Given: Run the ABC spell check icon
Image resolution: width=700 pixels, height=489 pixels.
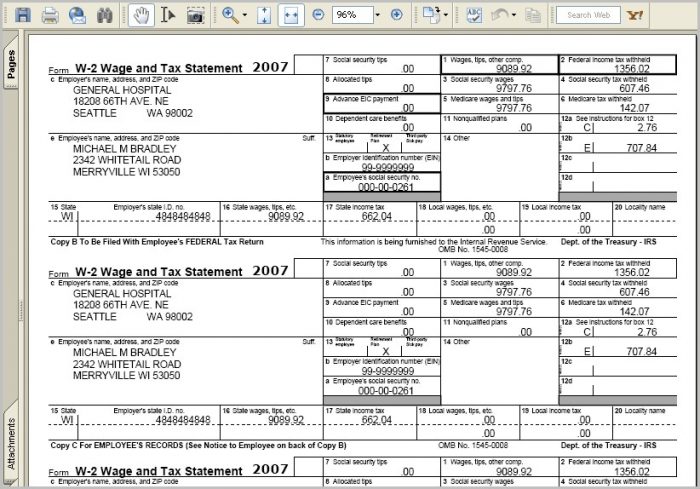Looking at the screenshot, I should click(474, 15).
